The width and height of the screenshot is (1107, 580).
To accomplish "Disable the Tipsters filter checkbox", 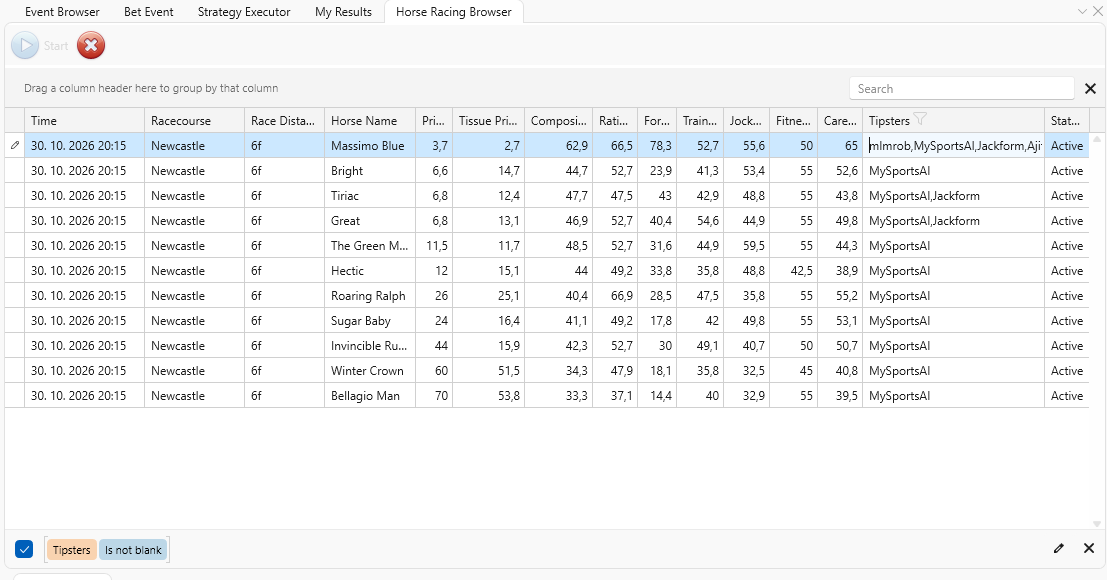I will 24,550.
